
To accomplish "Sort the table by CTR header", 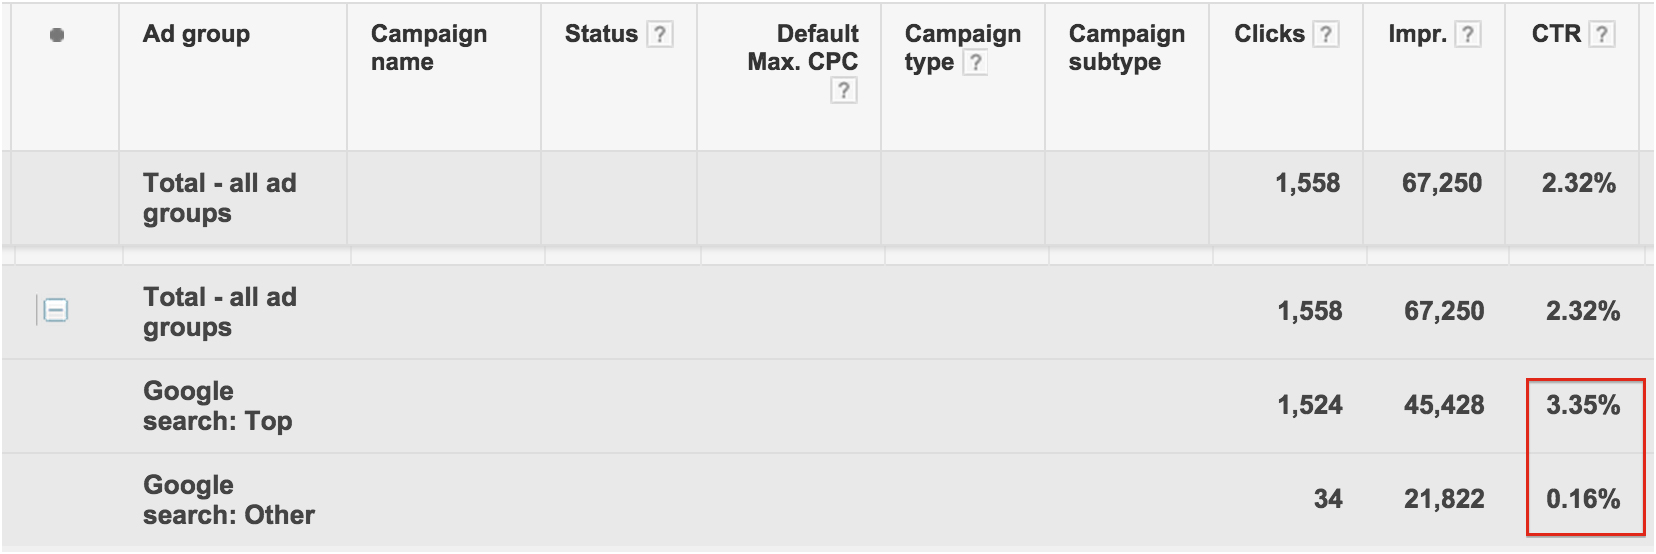I will pyautogui.click(x=1556, y=34).
